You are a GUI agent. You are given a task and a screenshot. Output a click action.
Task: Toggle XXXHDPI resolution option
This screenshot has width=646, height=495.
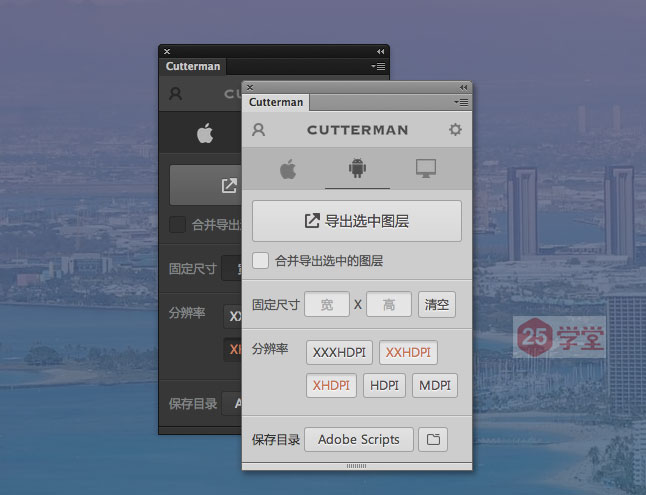tap(339, 352)
